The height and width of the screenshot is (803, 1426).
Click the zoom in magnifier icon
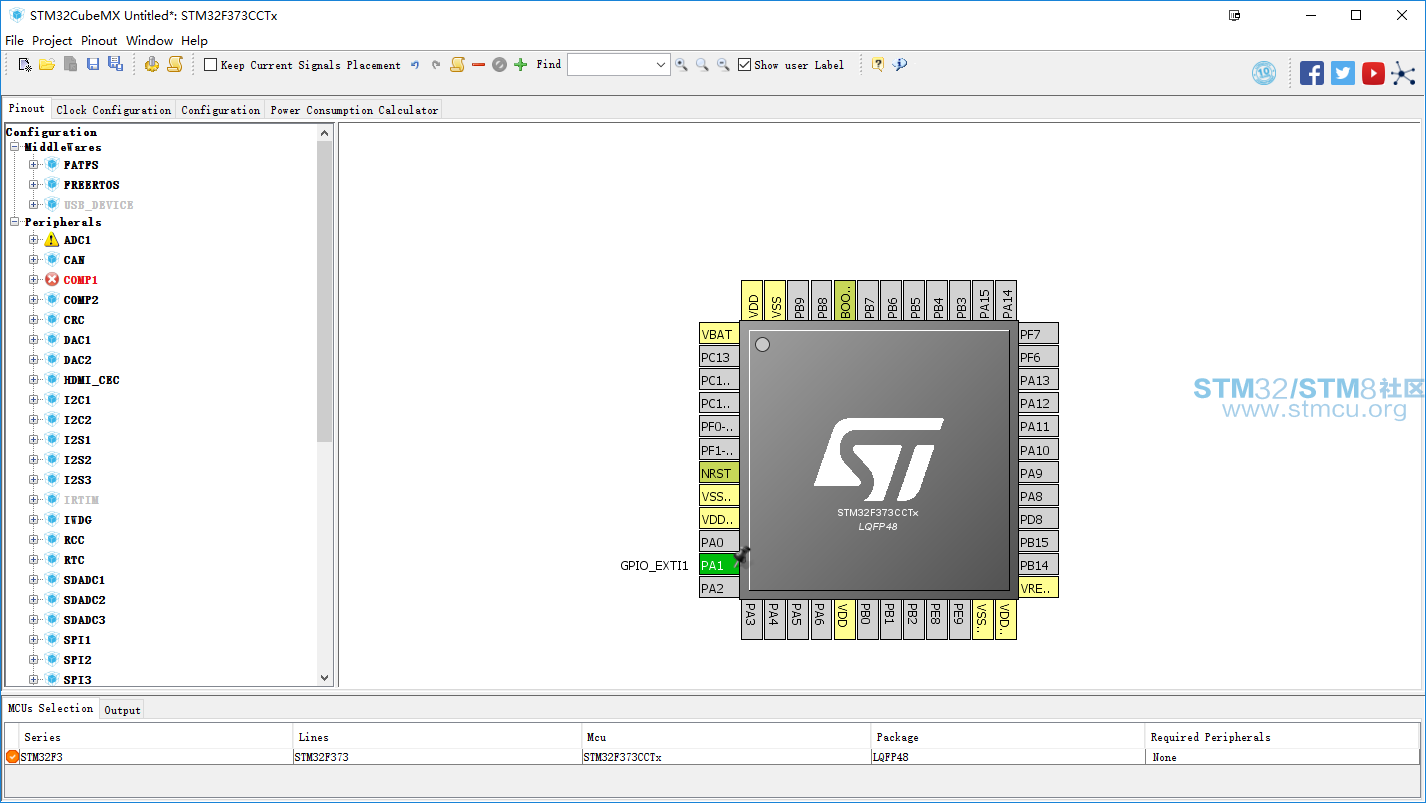(x=681, y=65)
